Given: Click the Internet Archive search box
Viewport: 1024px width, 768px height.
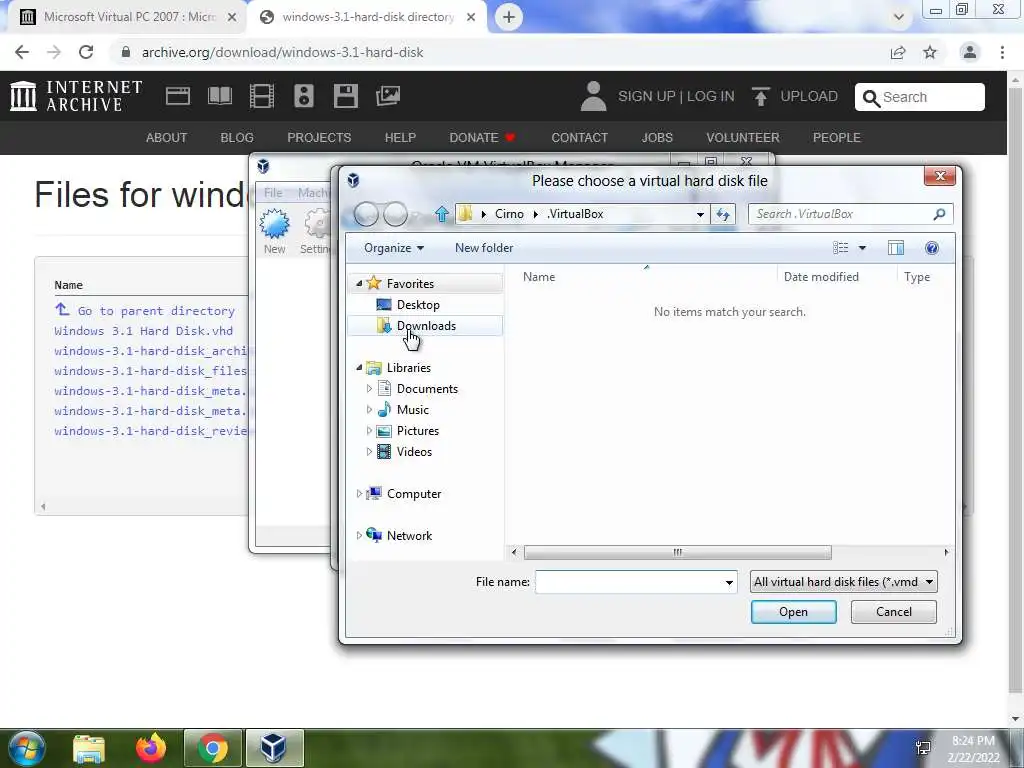Looking at the screenshot, I should 920,97.
